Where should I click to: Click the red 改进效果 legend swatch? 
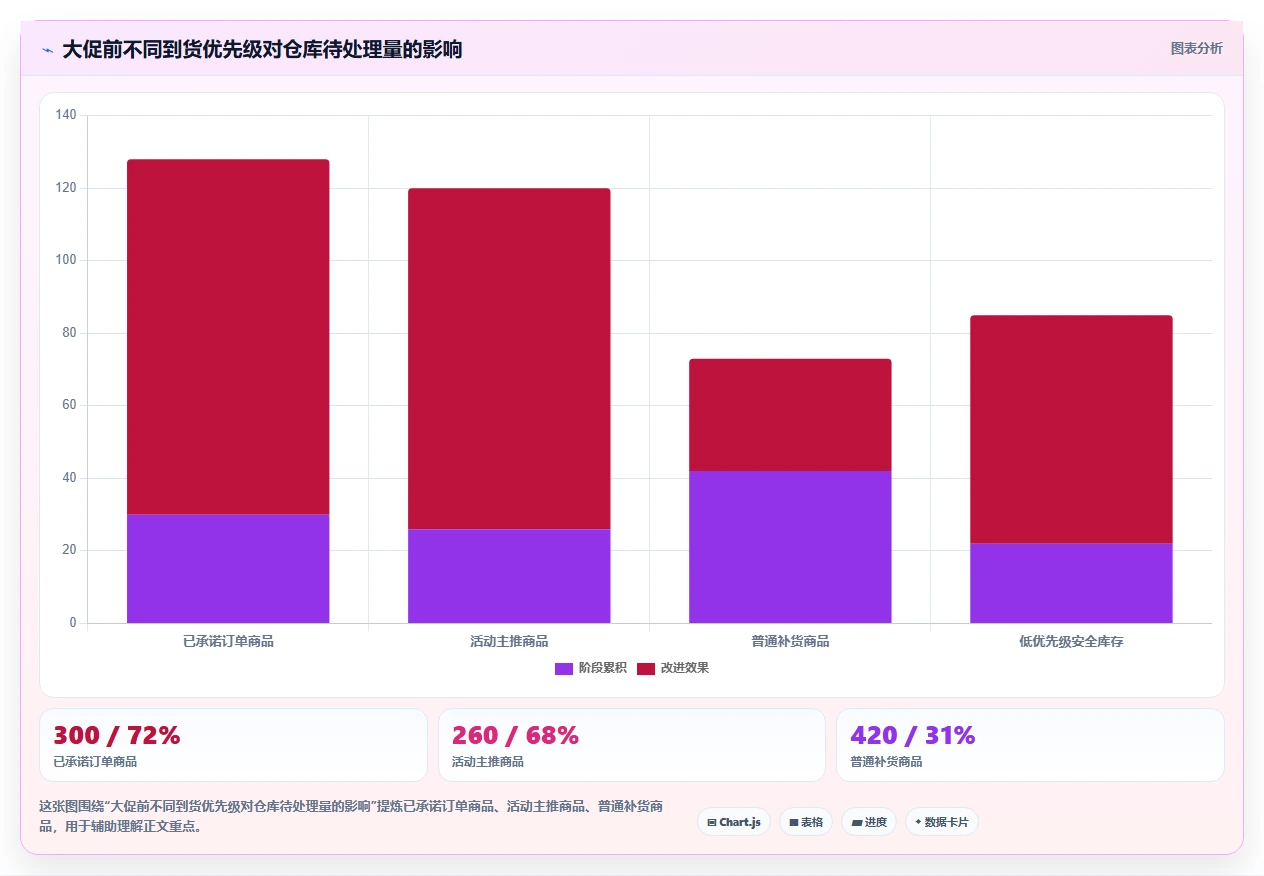646,668
